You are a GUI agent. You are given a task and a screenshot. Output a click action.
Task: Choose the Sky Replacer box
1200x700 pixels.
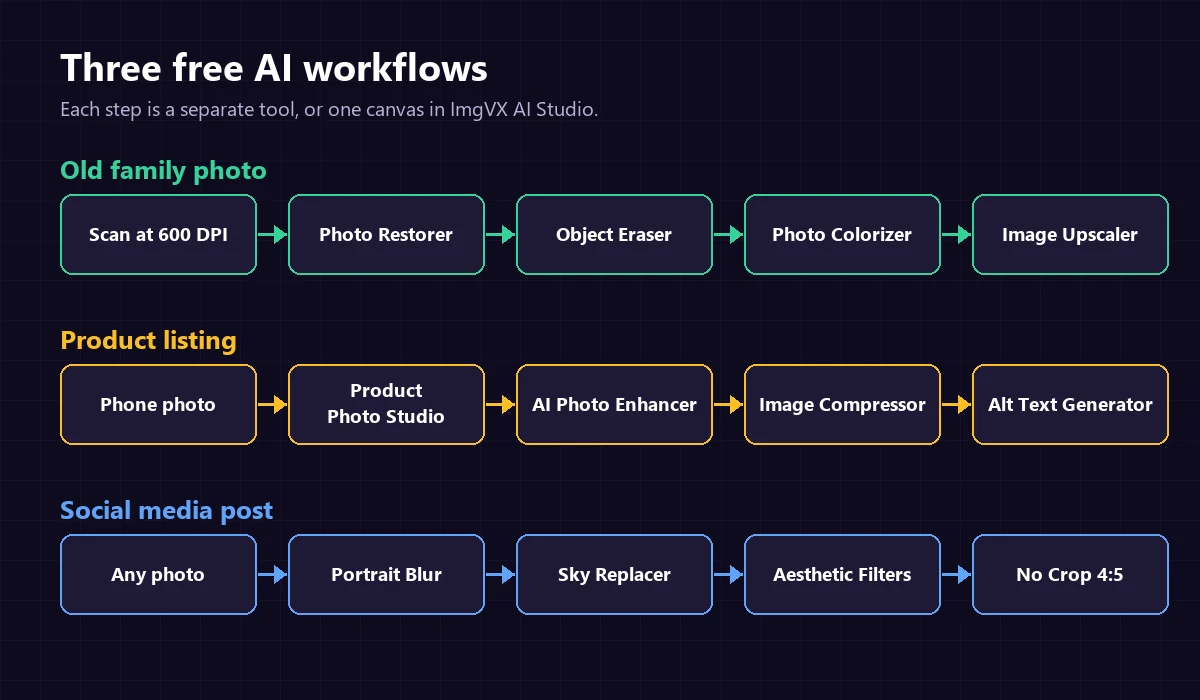pos(614,575)
